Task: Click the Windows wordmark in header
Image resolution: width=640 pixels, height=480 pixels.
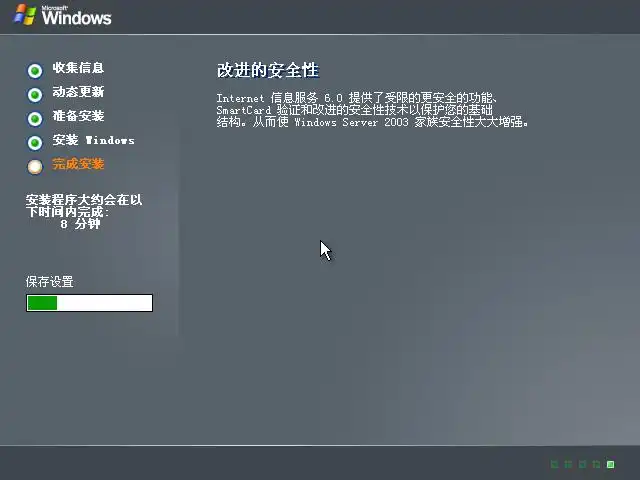Action: [76, 16]
